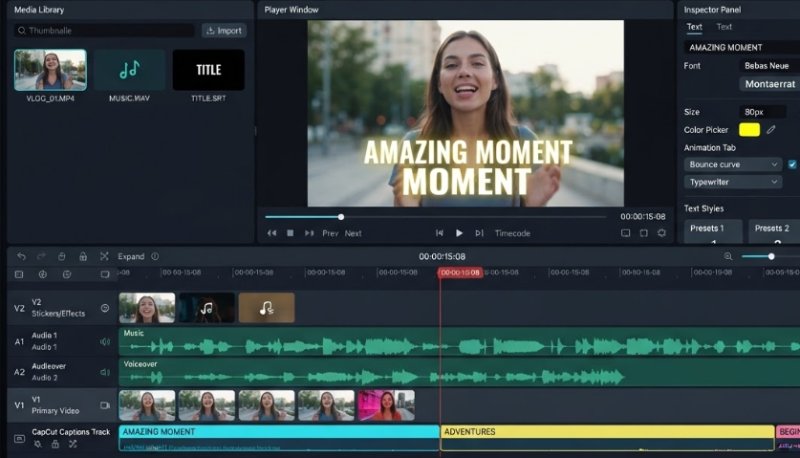Screen dimensions: 800x458
Task: Open the Animation Tab section
Action: coord(710,147)
